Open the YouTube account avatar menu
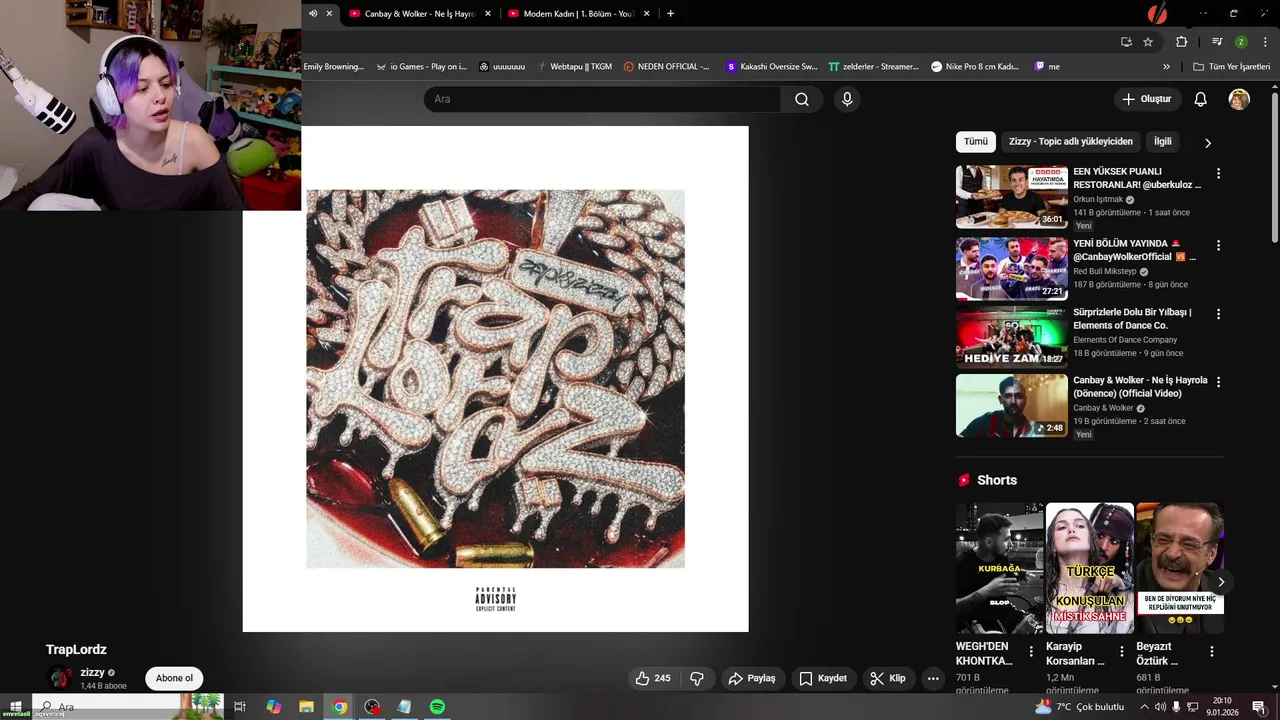This screenshot has height=720, width=1280. click(1239, 99)
